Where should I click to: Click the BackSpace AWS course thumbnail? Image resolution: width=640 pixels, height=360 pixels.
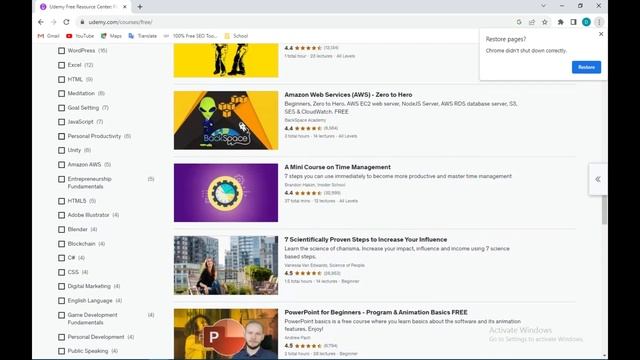click(x=226, y=120)
